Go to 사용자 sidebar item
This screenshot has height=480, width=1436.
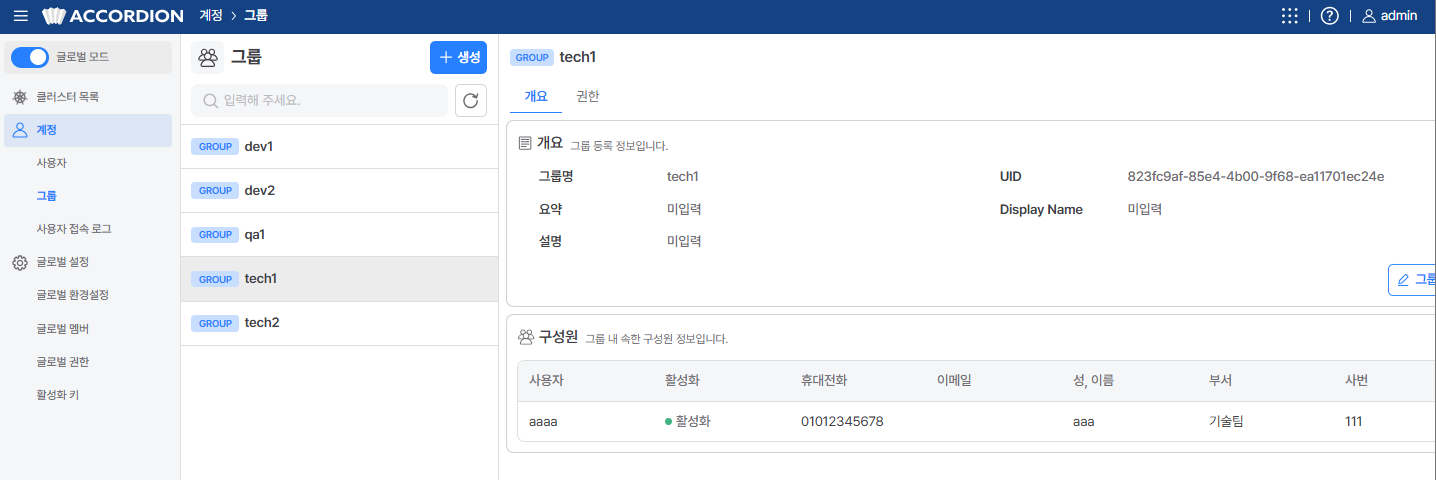[x=51, y=163]
